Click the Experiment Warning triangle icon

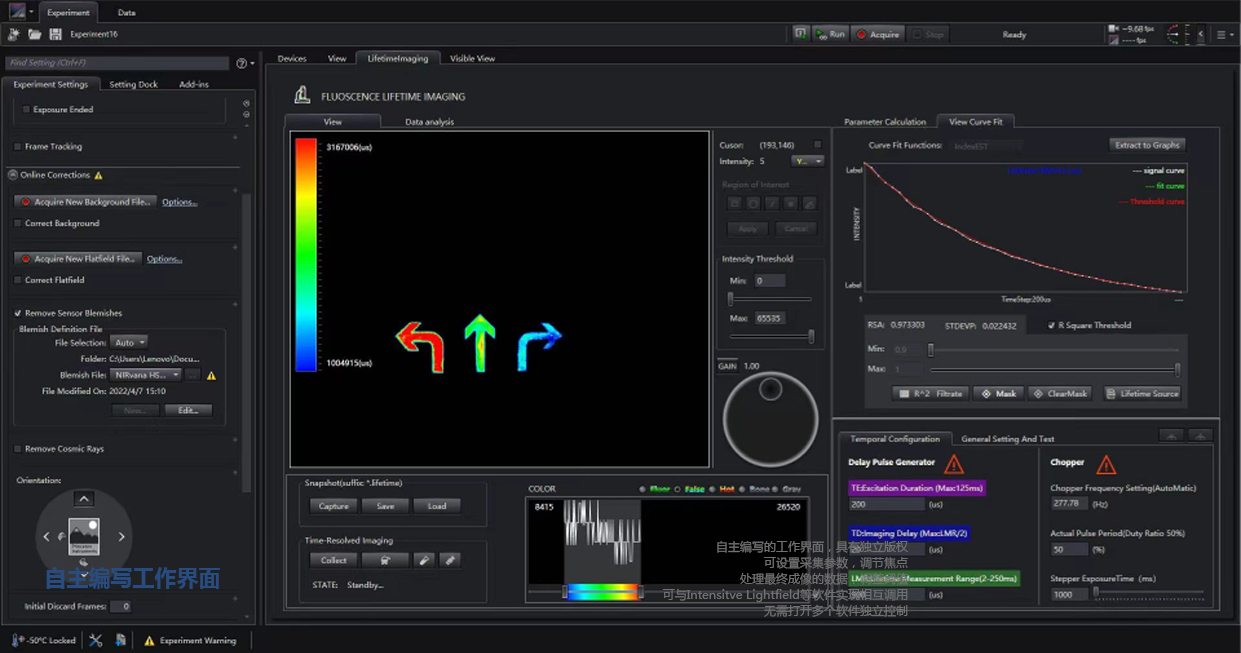149,640
